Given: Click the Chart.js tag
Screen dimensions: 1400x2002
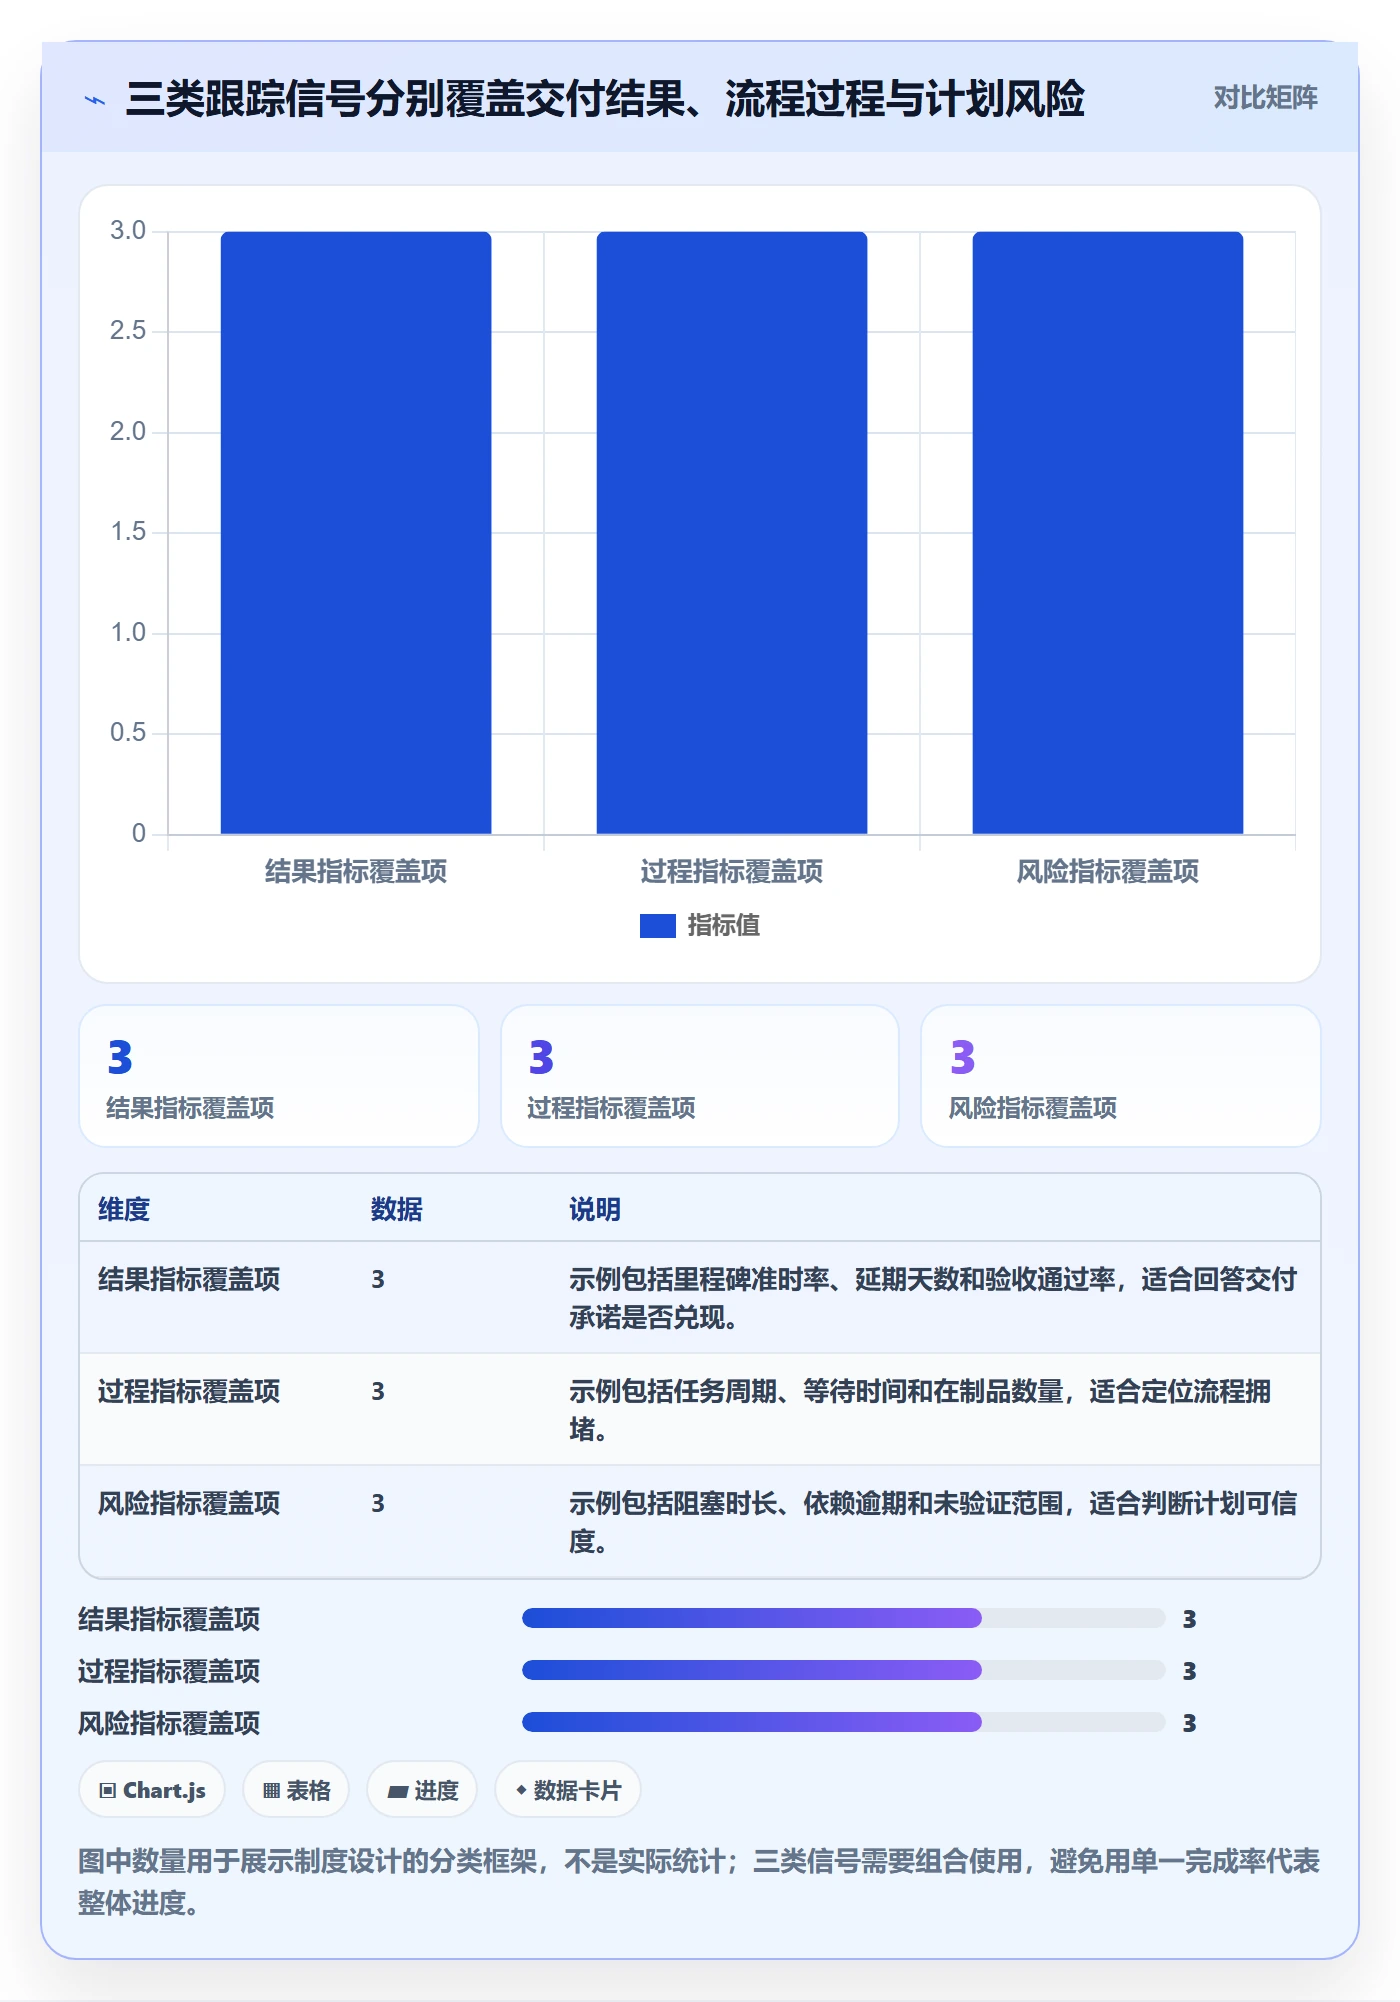Looking at the screenshot, I should (x=152, y=1790).
